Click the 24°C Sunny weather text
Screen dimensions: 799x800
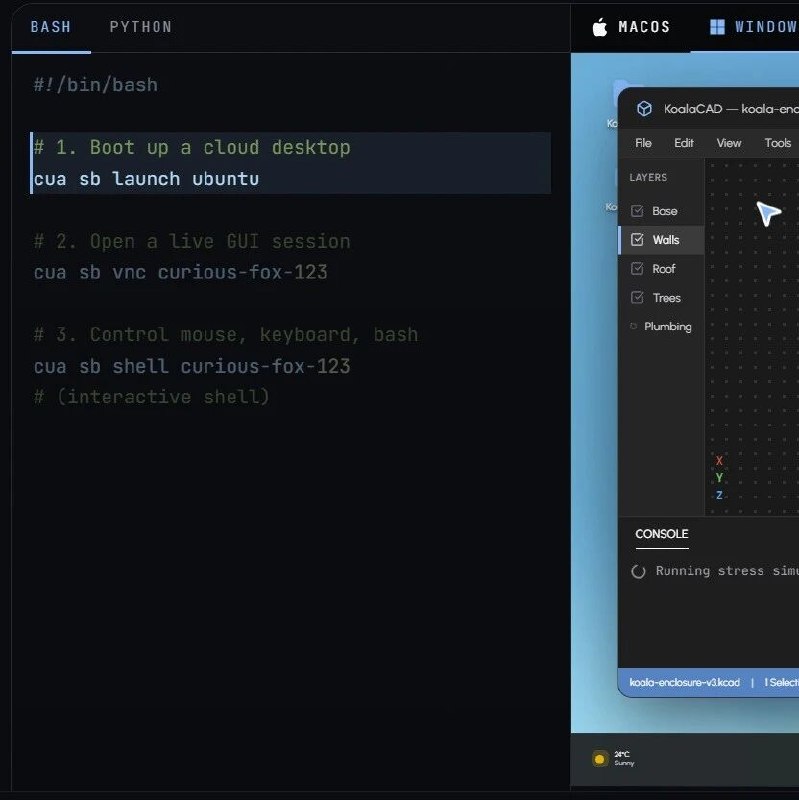[624, 759]
